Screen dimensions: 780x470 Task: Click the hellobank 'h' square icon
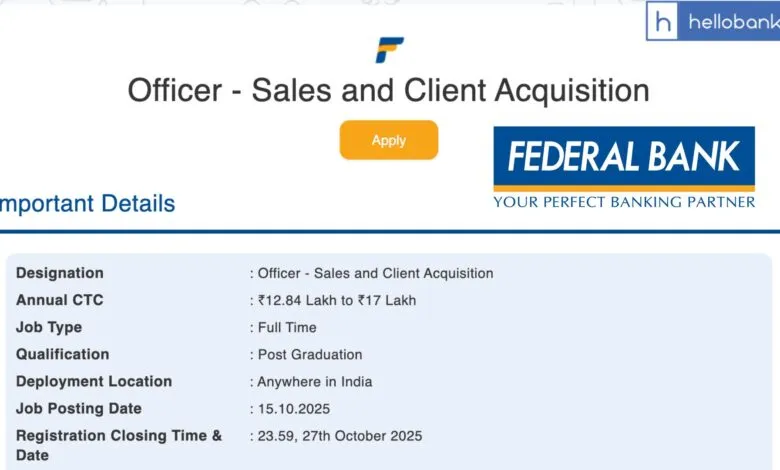[x=662, y=22]
